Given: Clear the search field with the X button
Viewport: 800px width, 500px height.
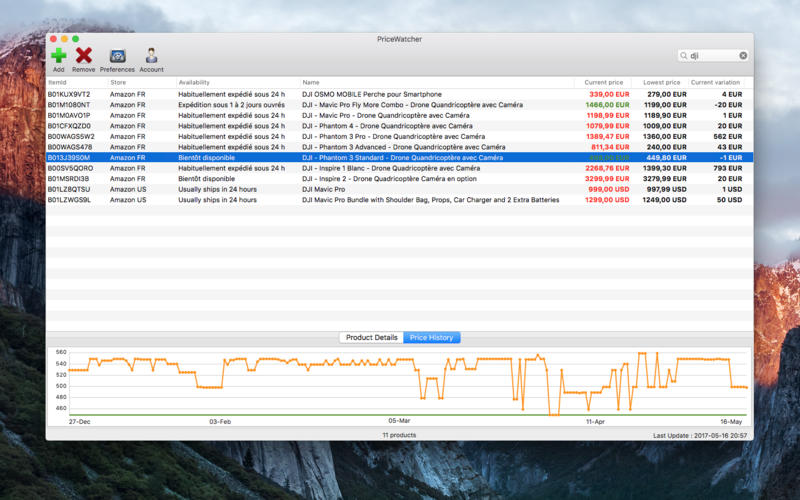Looking at the screenshot, I should click(743, 56).
